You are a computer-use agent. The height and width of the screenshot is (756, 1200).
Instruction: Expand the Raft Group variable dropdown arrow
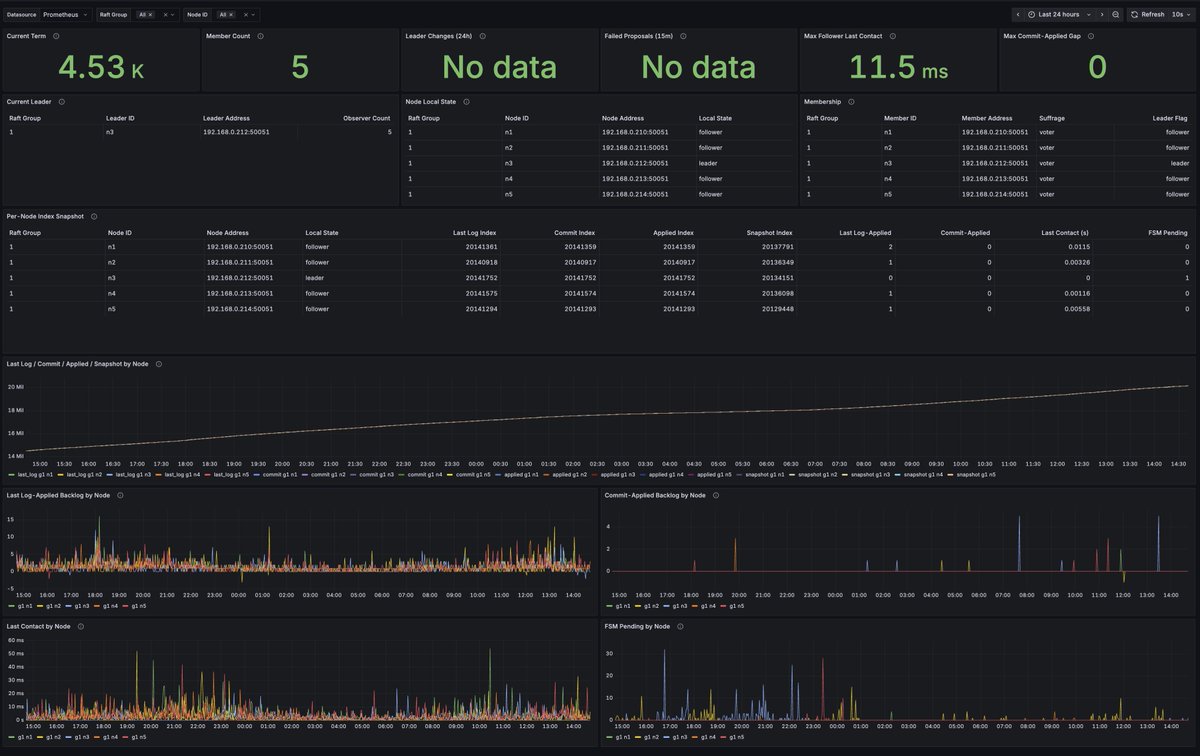point(172,15)
